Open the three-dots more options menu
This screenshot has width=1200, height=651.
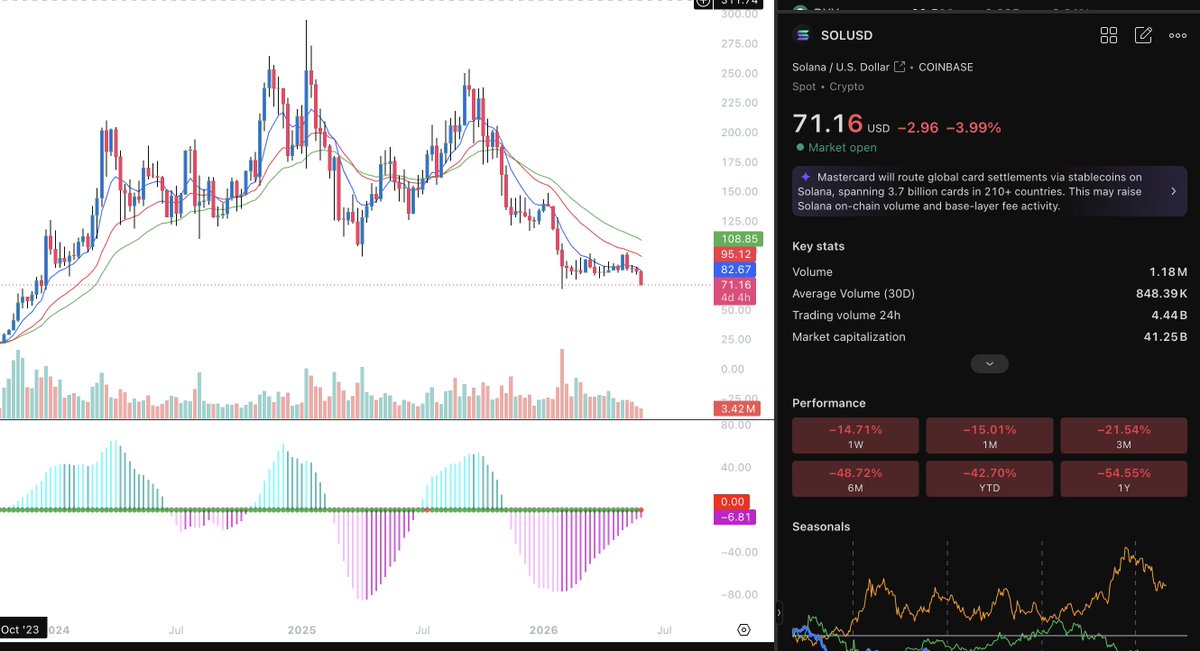(x=1177, y=35)
